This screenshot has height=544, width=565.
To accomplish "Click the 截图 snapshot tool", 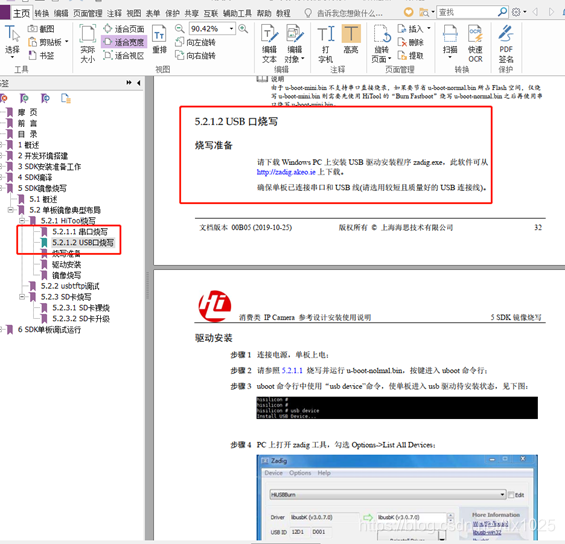I will pos(41,29).
